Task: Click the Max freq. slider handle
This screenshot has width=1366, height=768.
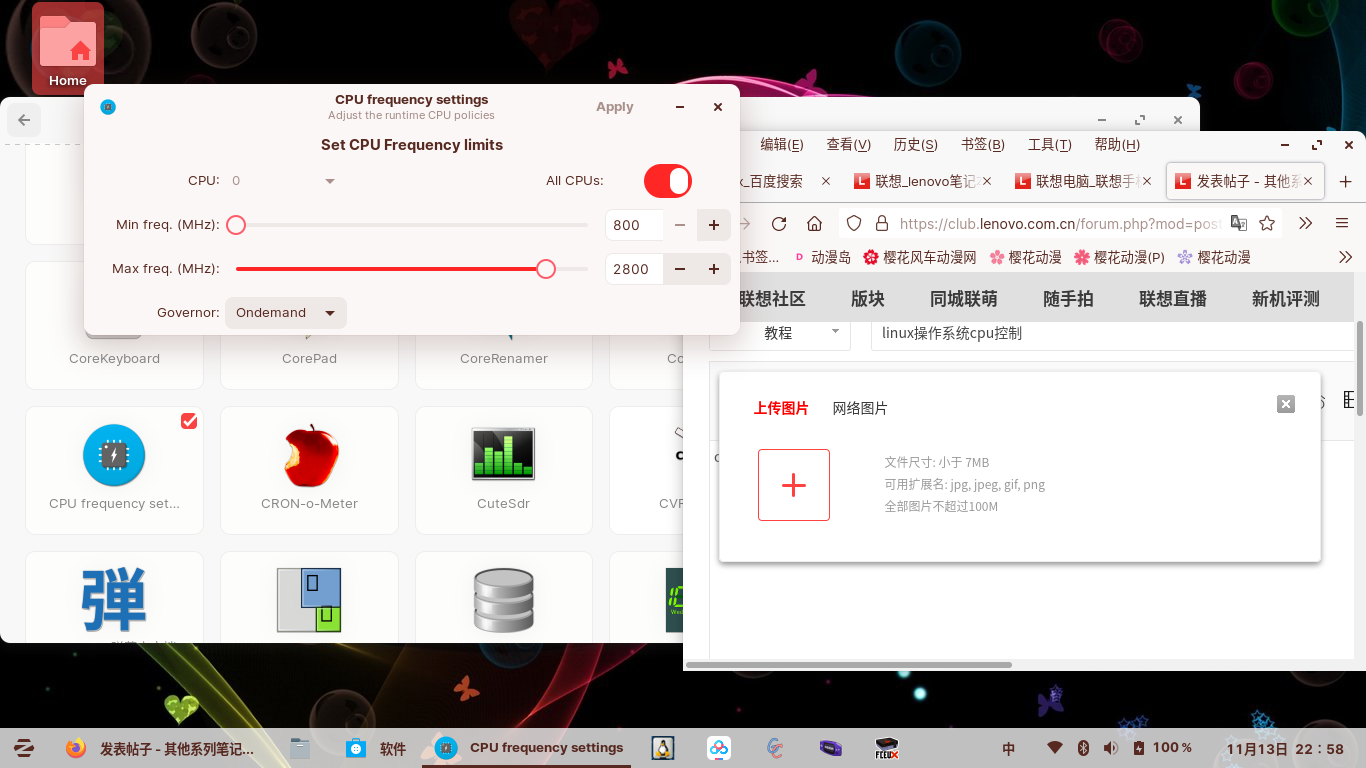Action: (x=546, y=269)
